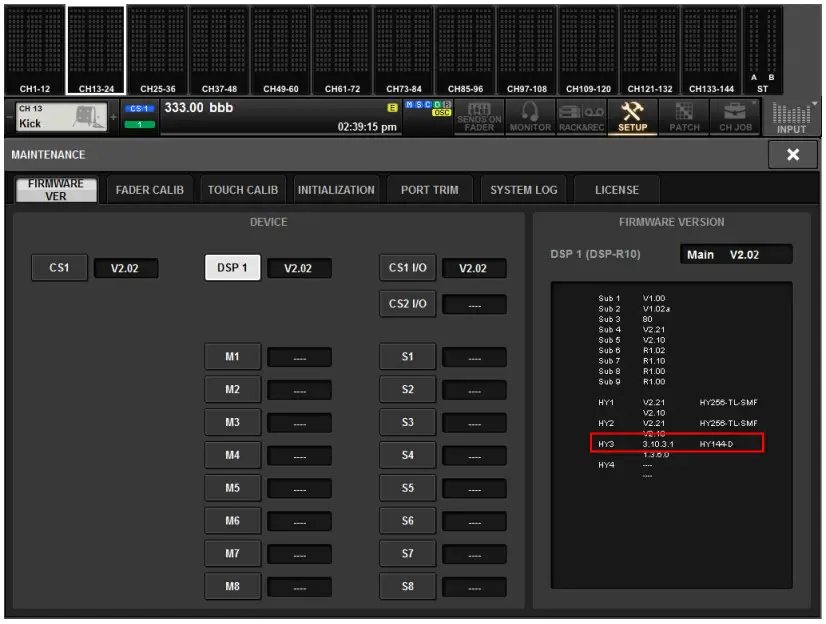Select the CH49-60 meter bank
This screenshot has height=624, width=826.
[x=281, y=50]
